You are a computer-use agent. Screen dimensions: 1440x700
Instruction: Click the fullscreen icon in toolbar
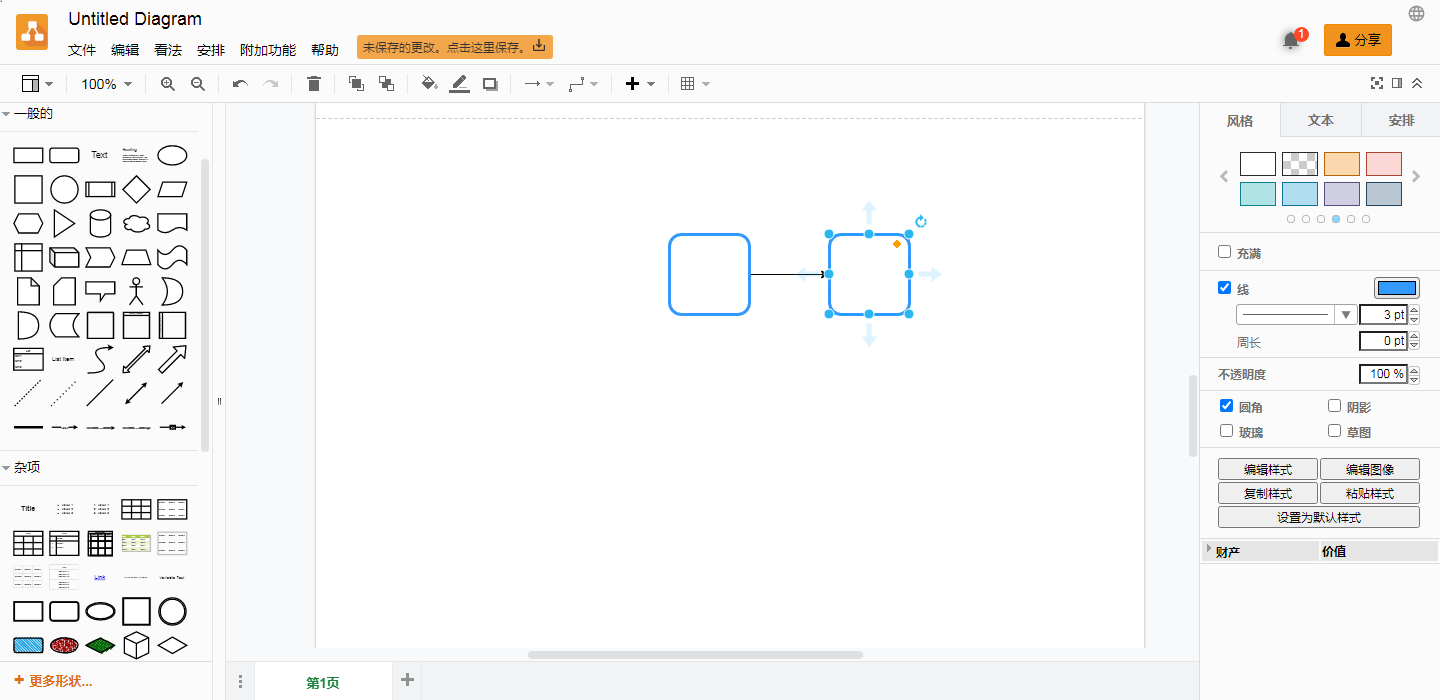1377,83
